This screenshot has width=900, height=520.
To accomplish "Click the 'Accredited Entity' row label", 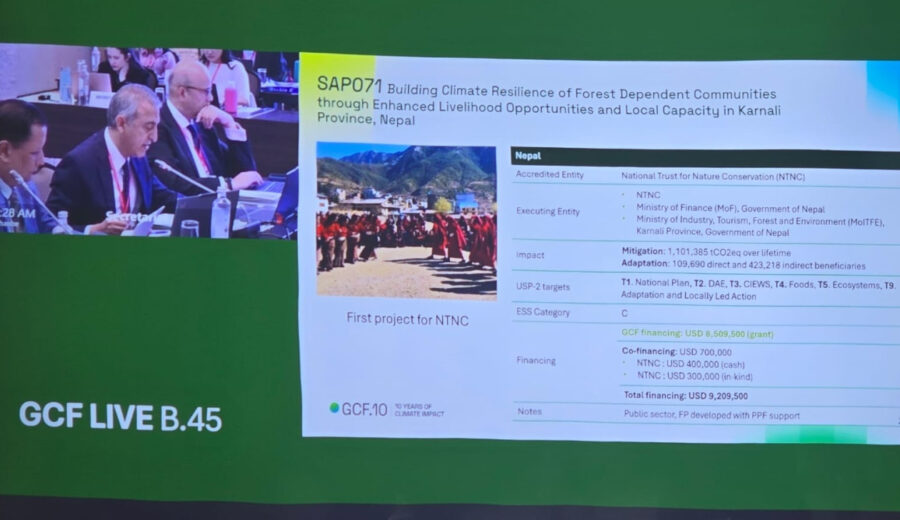I will click(x=550, y=174).
